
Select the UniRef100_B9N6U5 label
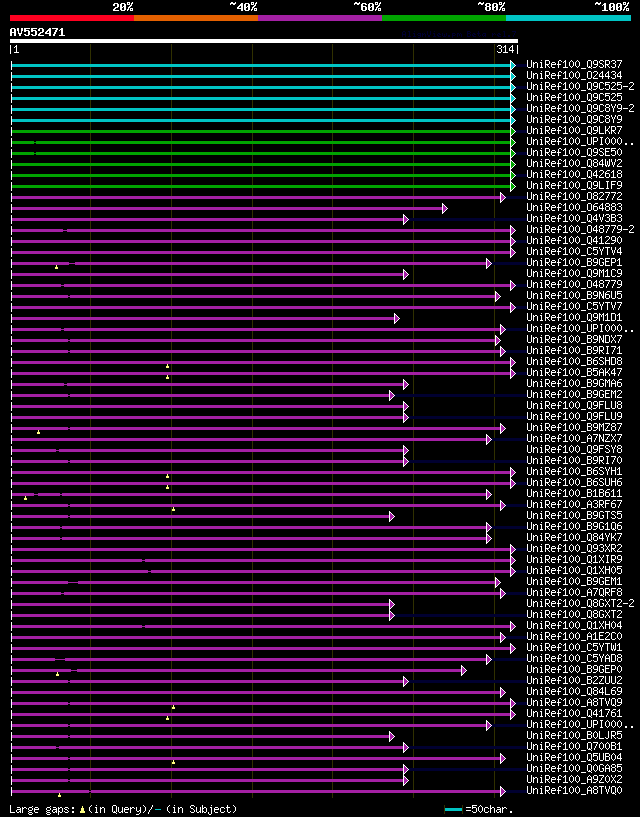tap(574, 295)
